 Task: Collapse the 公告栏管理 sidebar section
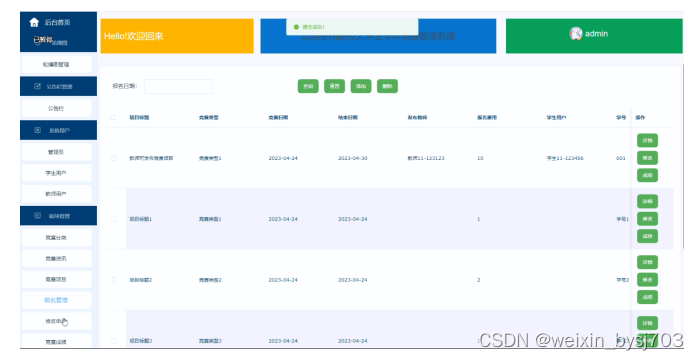[58, 86]
